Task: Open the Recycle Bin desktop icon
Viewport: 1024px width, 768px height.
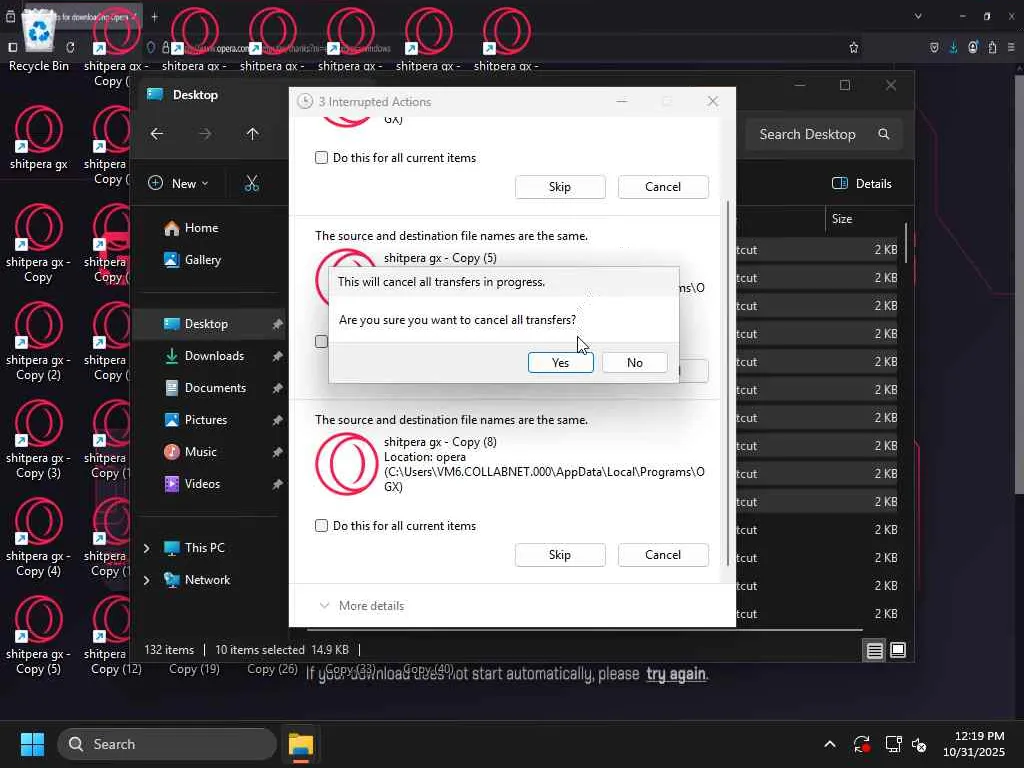Action: [39, 40]
